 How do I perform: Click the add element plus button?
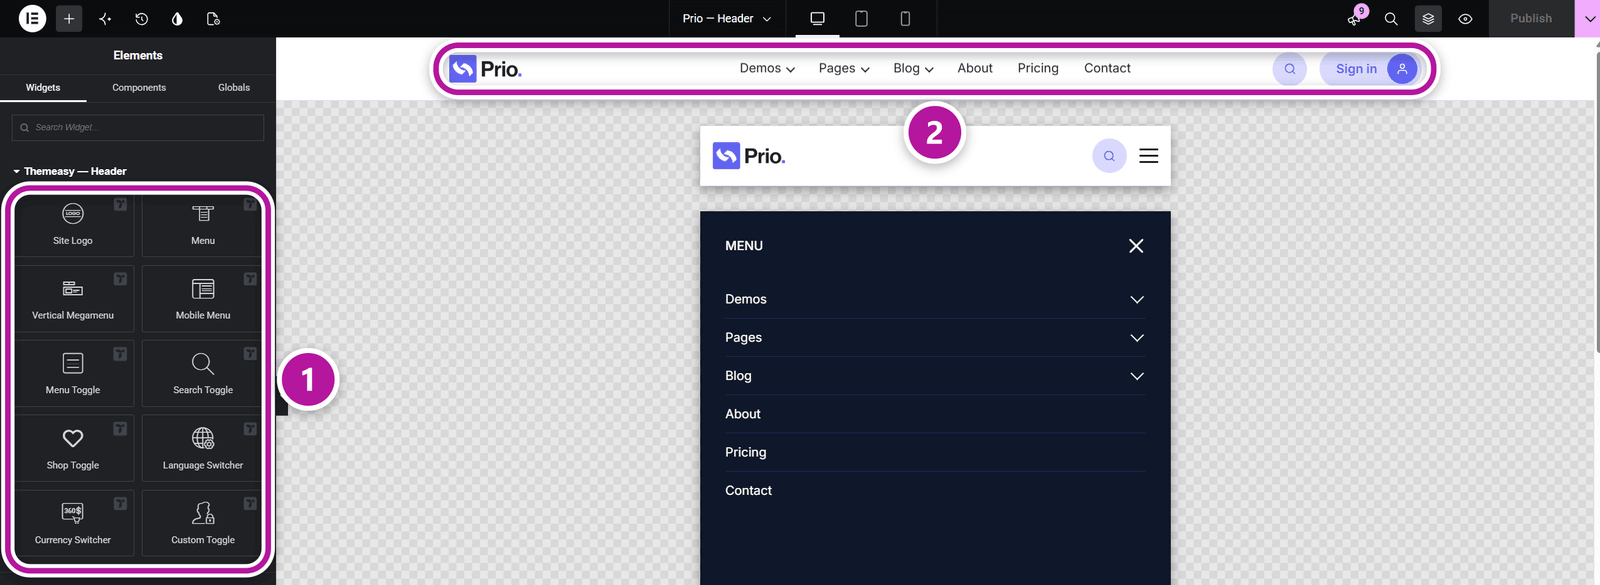click(x=69, y=18)
